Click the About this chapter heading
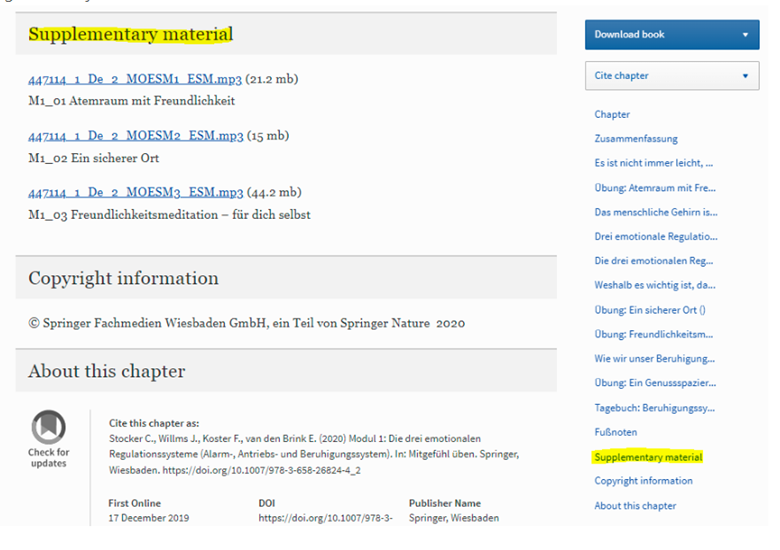 point(106,371)
